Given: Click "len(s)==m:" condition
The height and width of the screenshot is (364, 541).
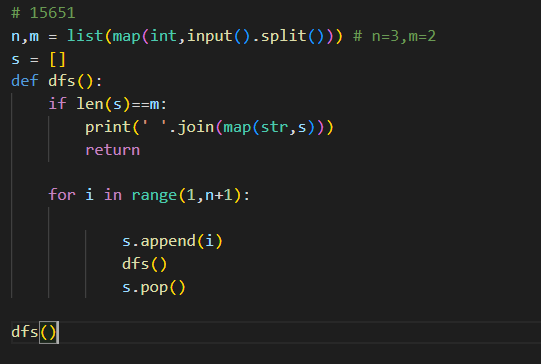Looking at the screenshot, I should pyautogui.click(x=122, y=104).
